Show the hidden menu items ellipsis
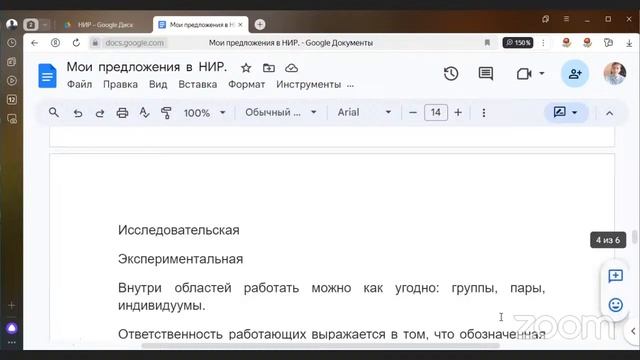Image resolution: width=640 pixels, height=360 pixels. click(350, 85)
